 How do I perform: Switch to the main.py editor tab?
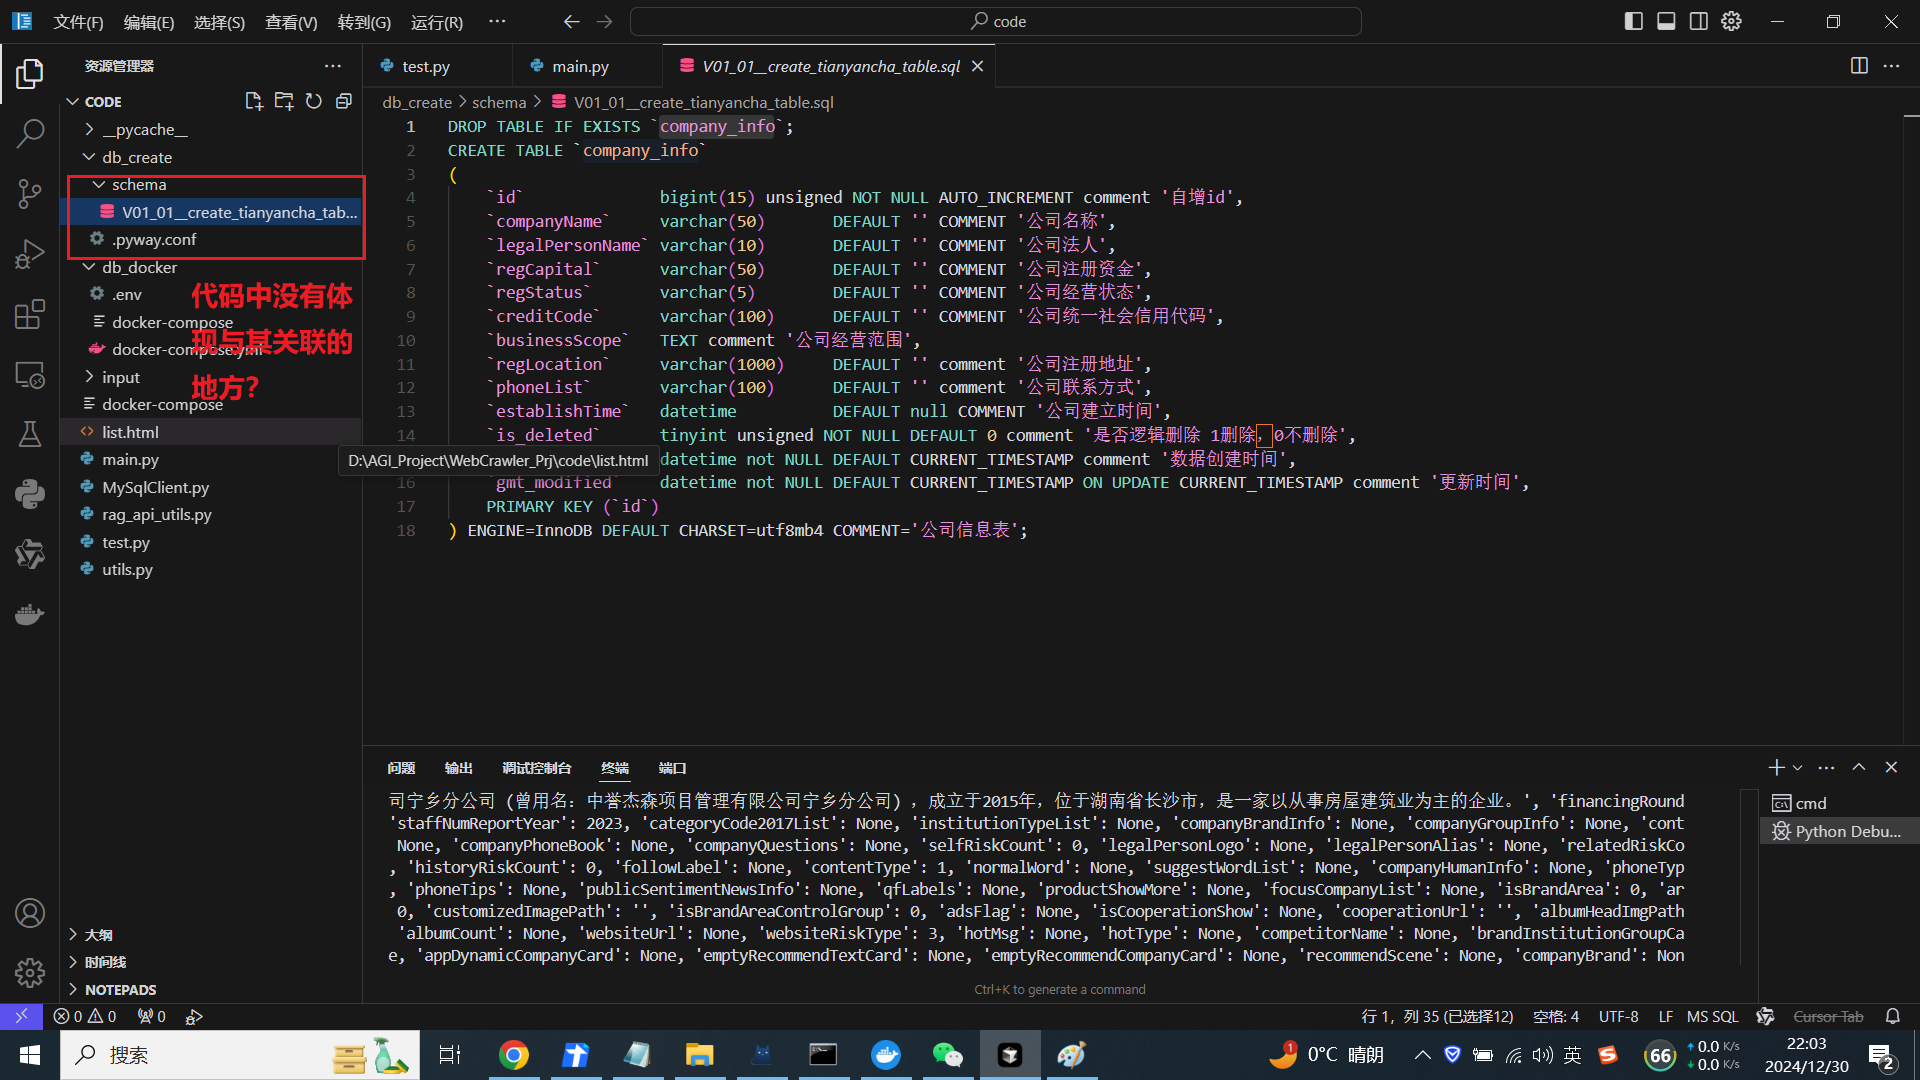click(x=580, y=66)
